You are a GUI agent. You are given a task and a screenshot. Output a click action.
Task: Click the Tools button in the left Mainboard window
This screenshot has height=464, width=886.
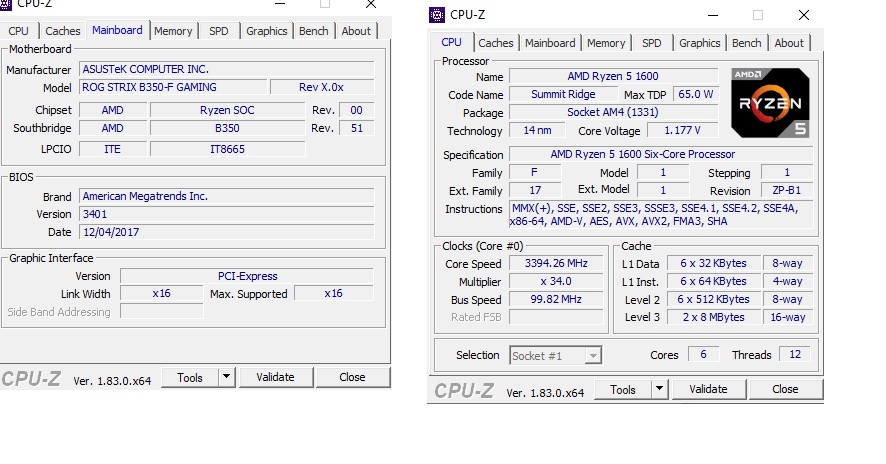click(190, 377)
